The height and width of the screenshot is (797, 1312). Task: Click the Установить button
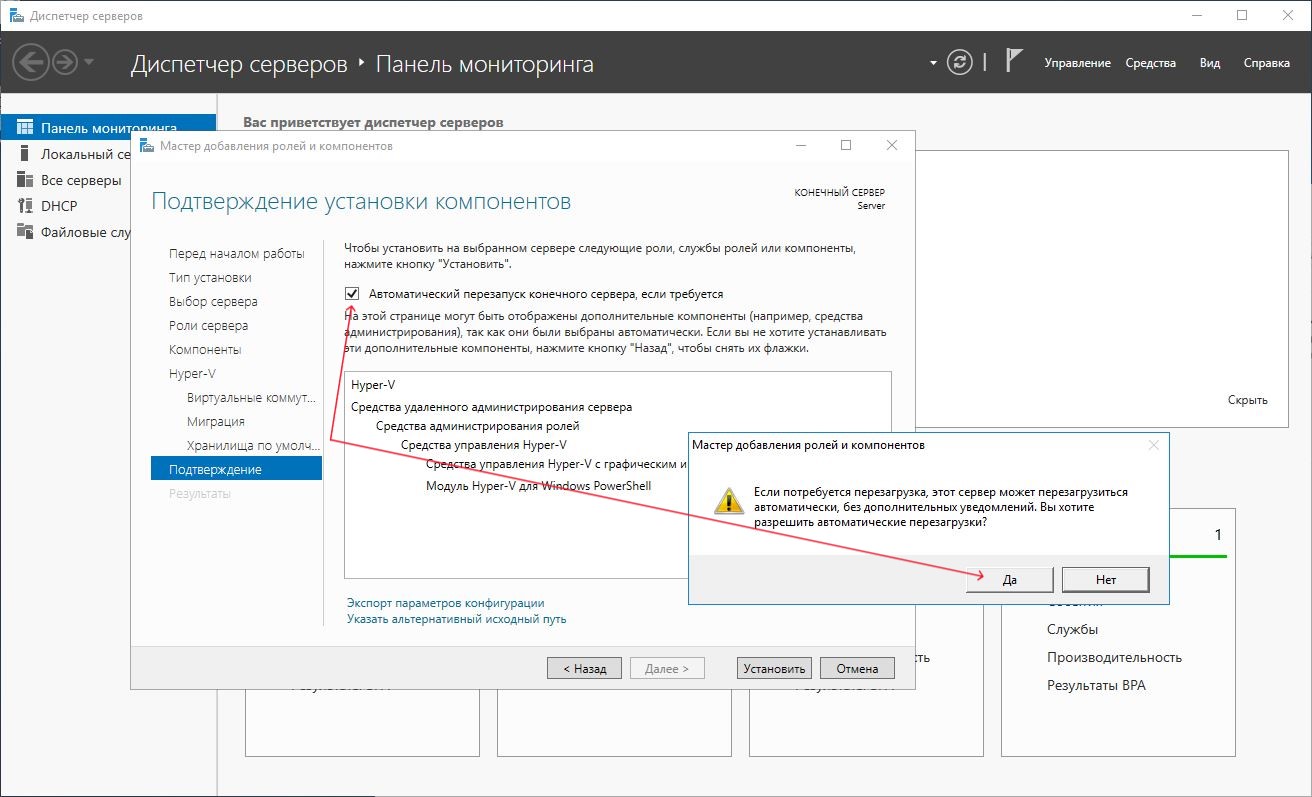coord(774,669)
